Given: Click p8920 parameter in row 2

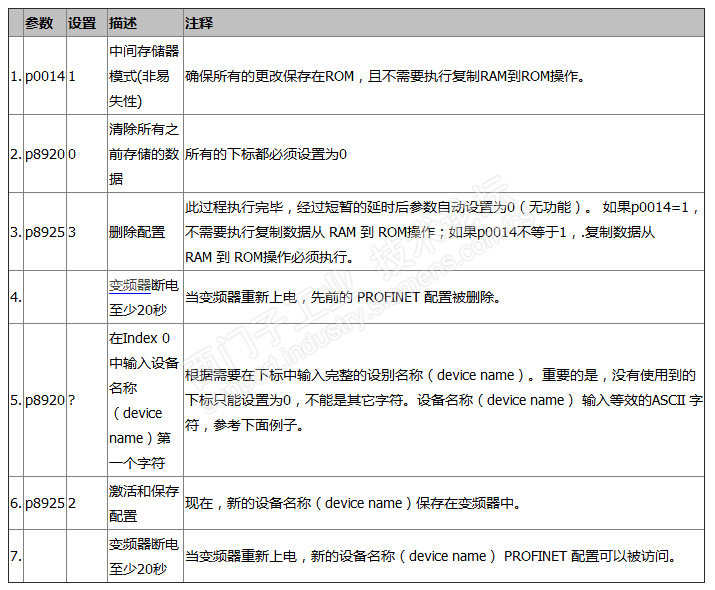Looking at the screenshot, I should 45,154.
